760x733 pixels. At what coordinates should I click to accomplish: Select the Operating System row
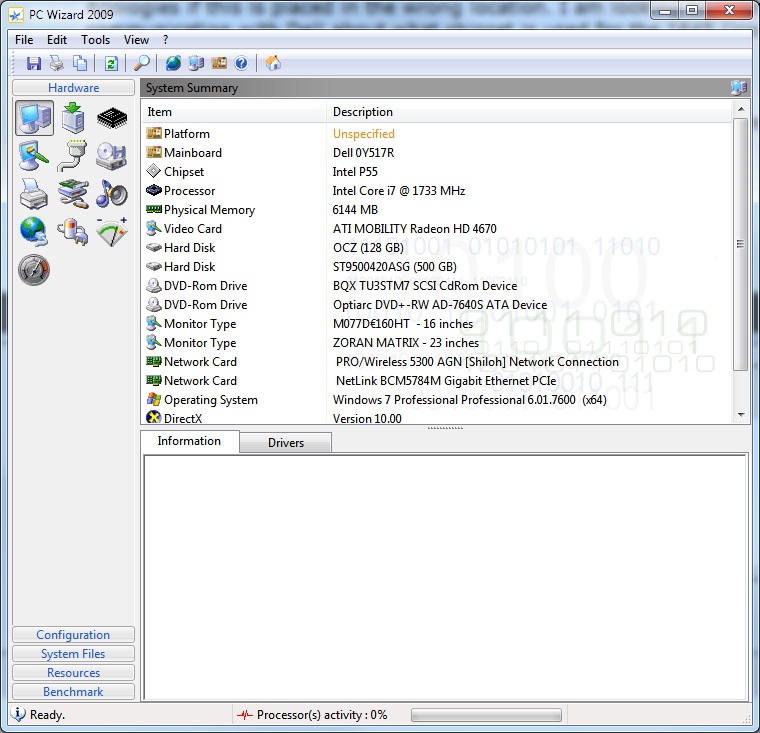click(x=436, y=399)
